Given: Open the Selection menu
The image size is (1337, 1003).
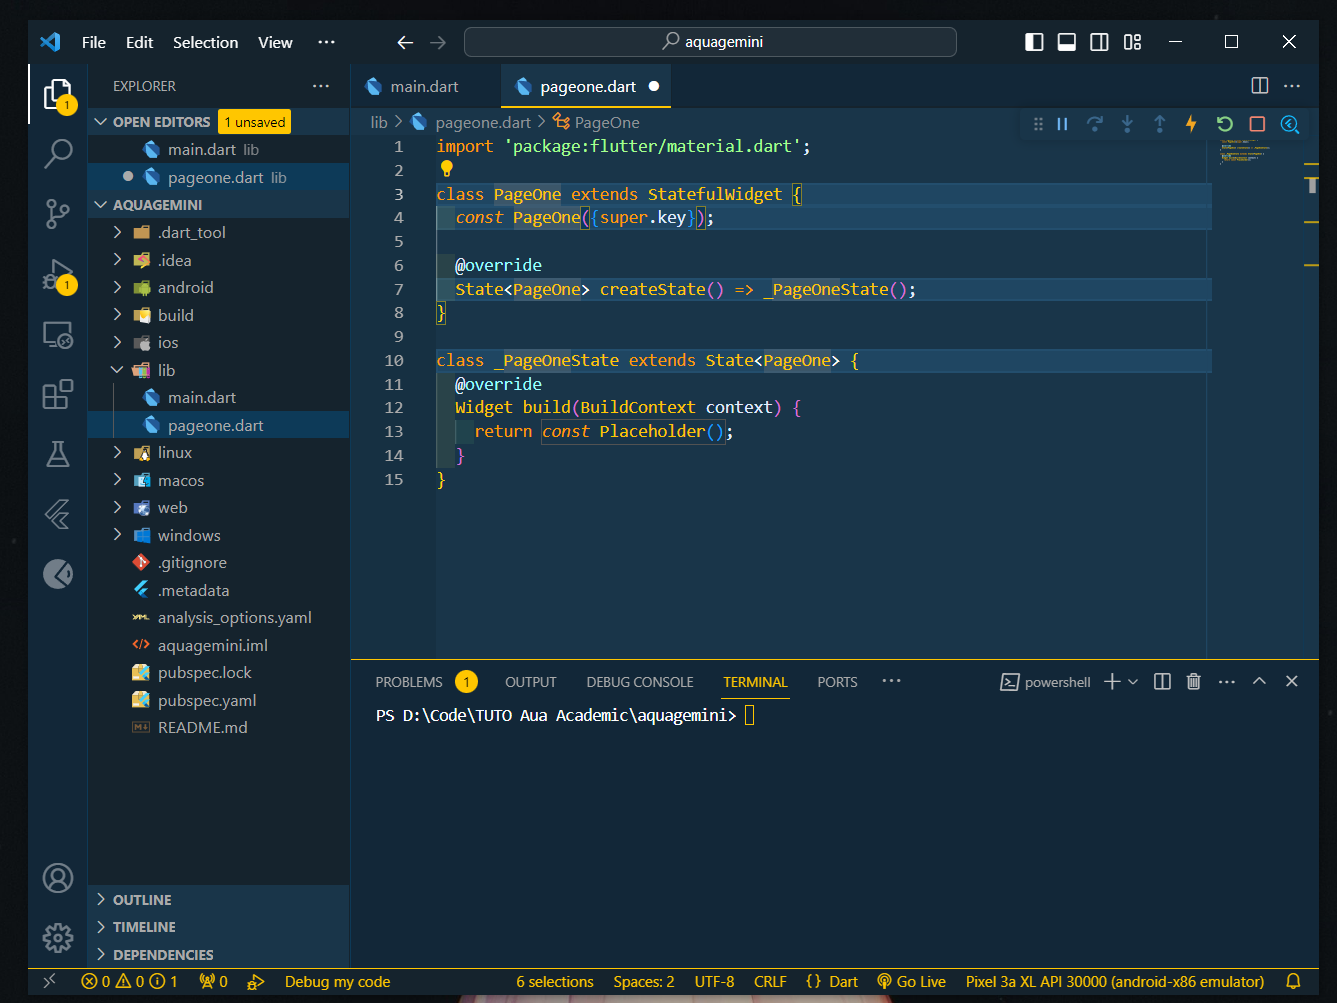Looking at the screenshot, I should pos(205,42).
